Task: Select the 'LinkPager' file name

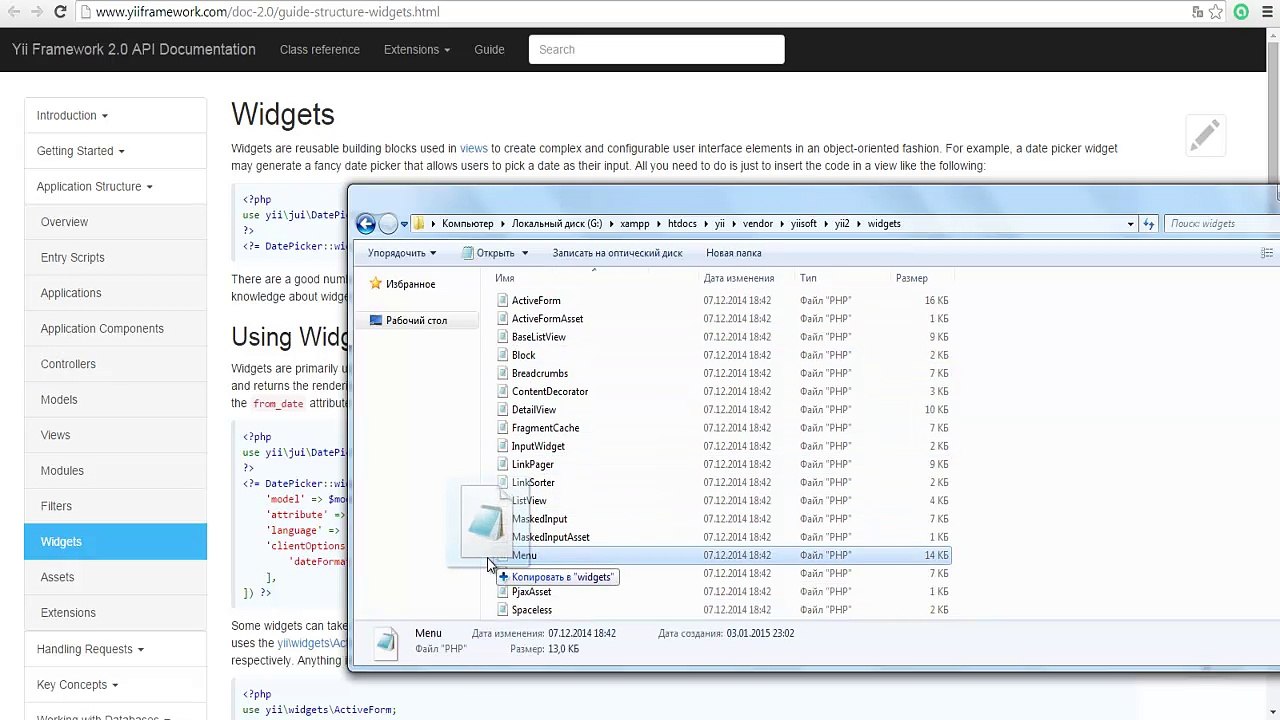Action: tap(532, 464)
